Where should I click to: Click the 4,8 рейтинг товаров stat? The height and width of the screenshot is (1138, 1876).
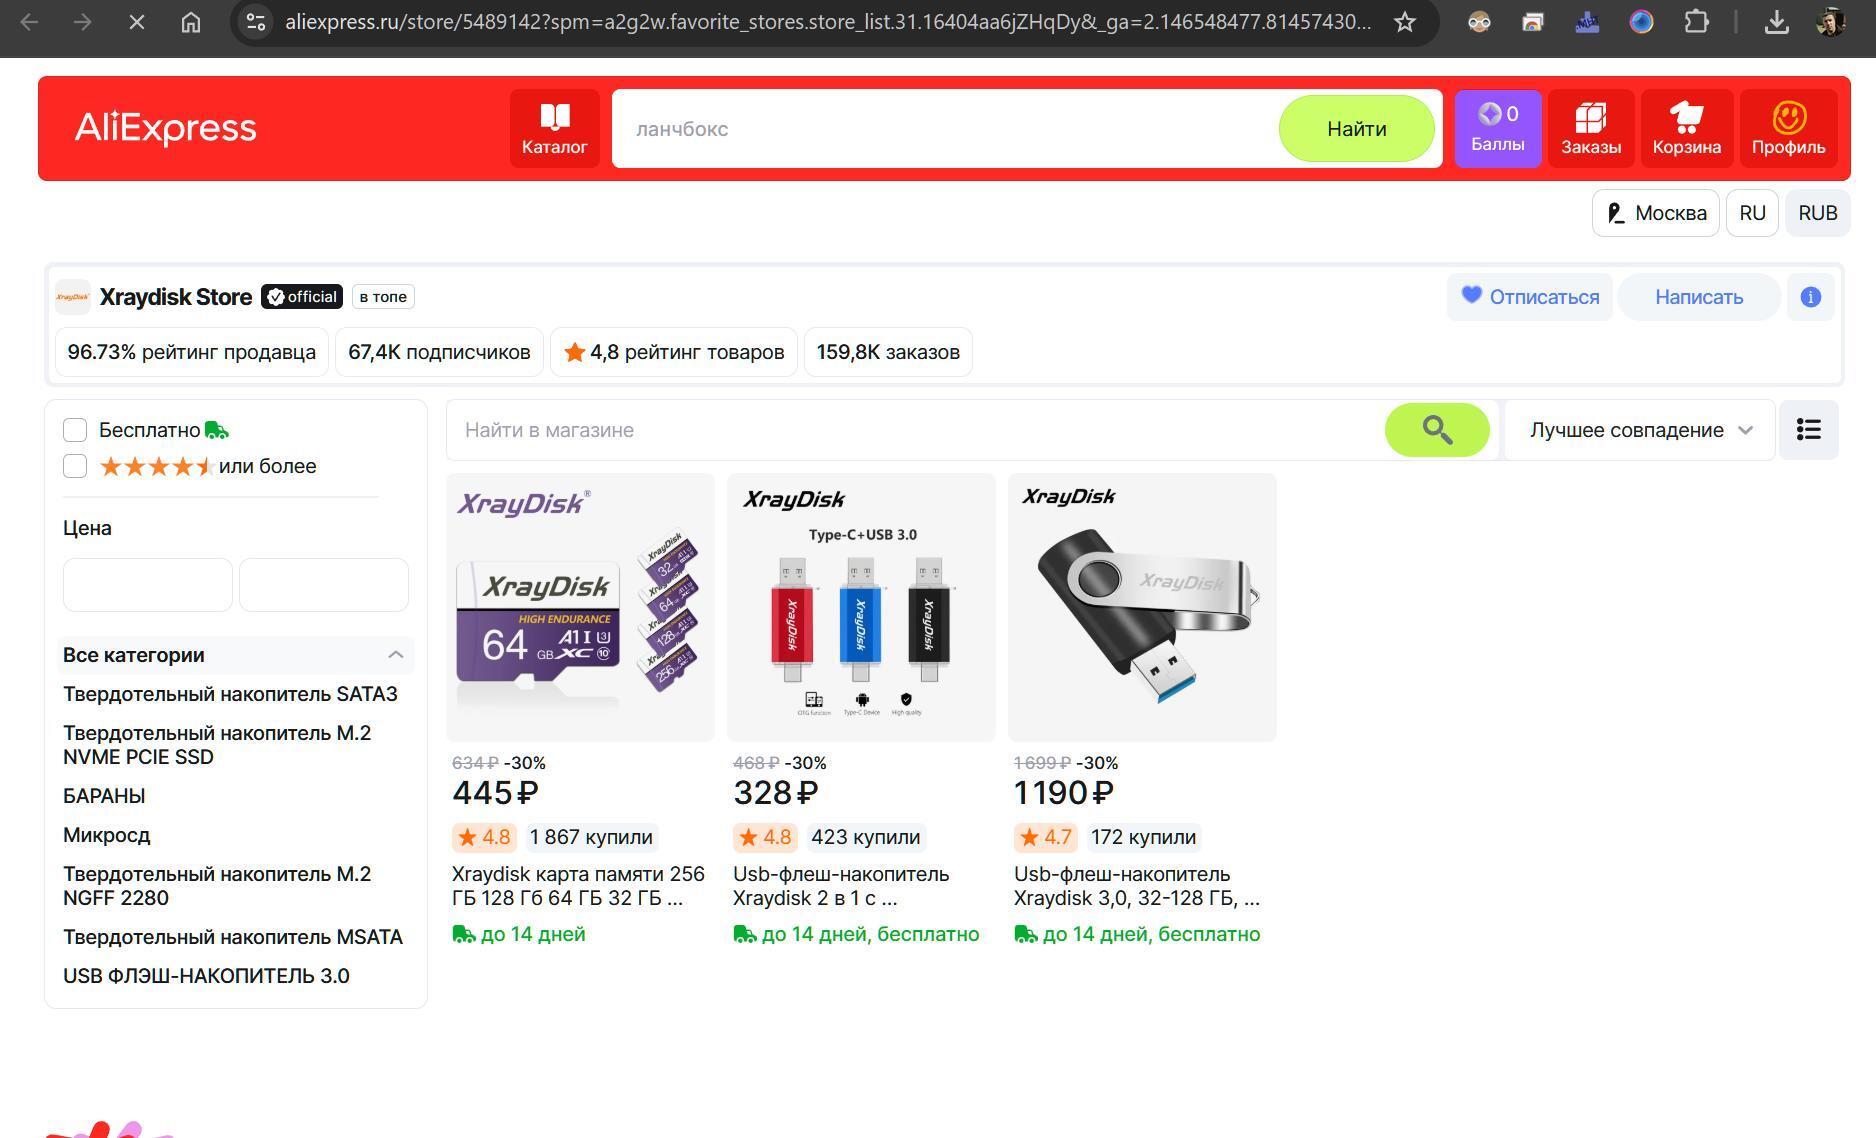(674, 352)
